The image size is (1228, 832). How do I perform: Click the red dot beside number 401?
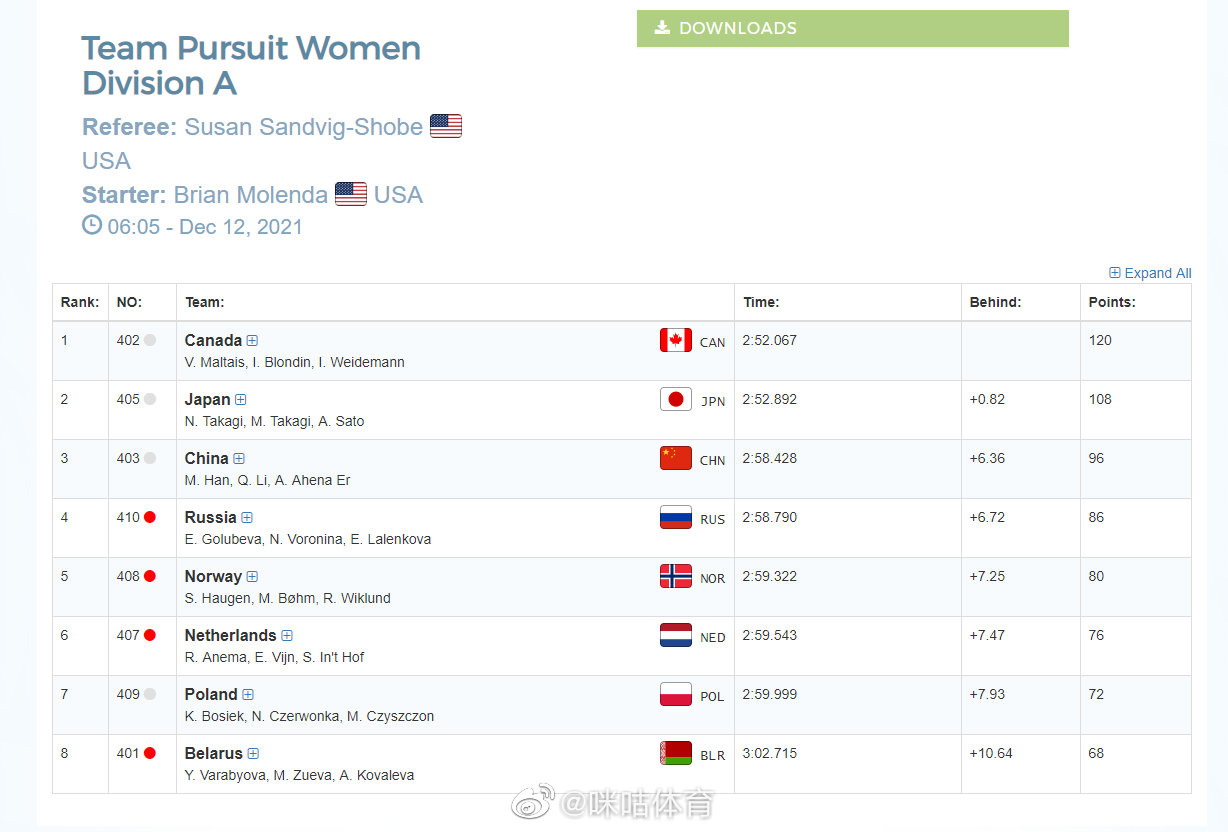coord(150,753)
